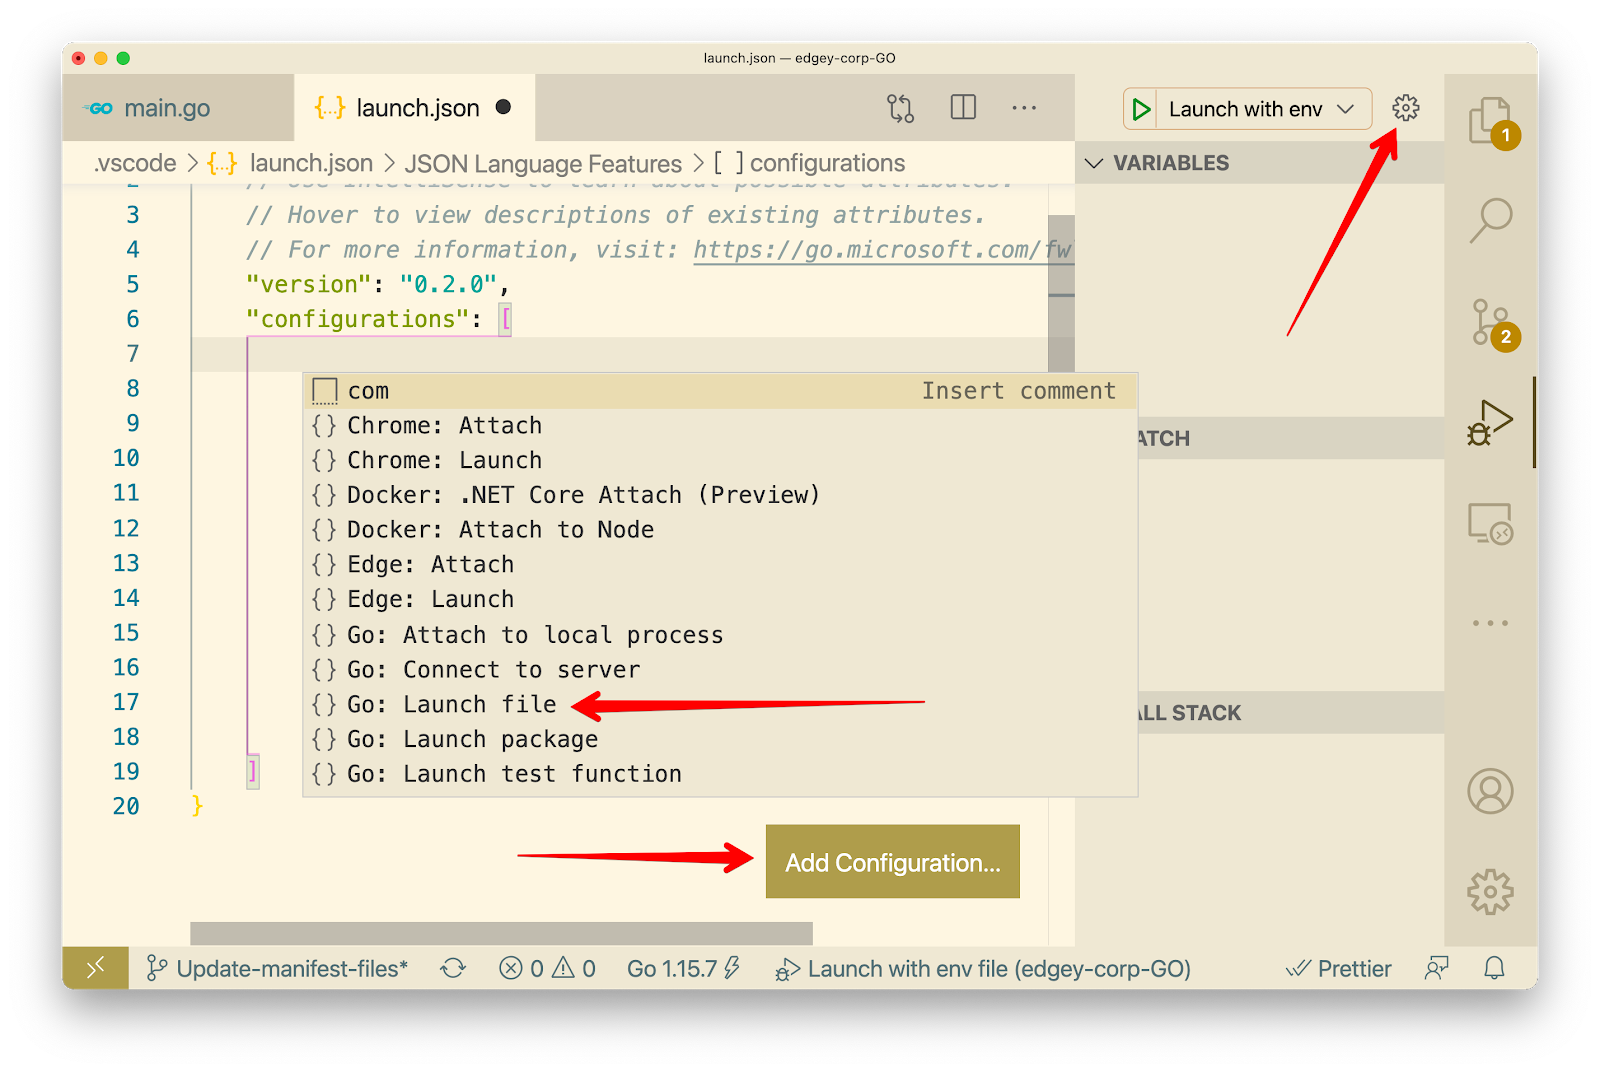1600x1072 pixels.
Task: Click Launch with env file status bar item
Action: pyautogui.click(x=983, y=968)
